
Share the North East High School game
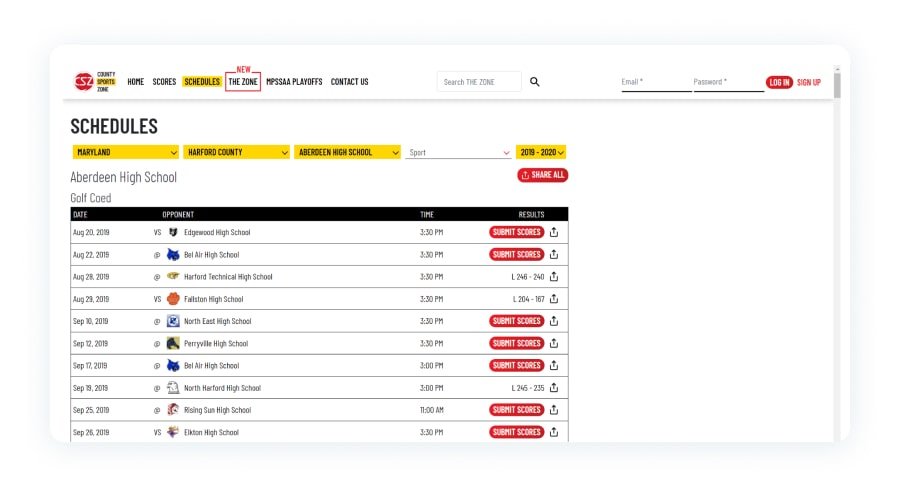[x=554, y=321]
